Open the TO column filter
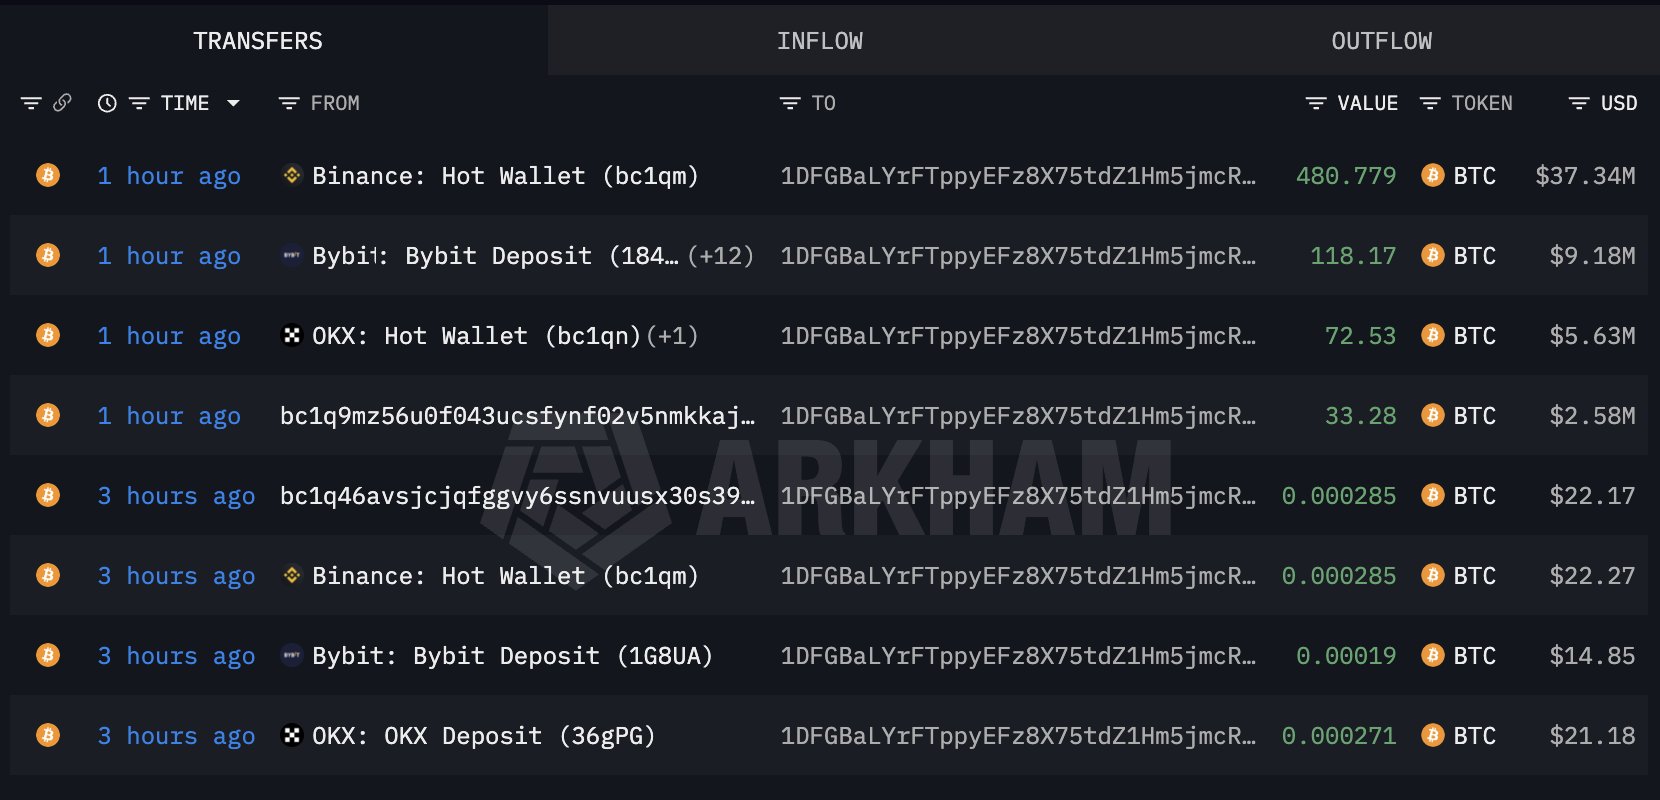1660x800 pixels. (790, 103)
